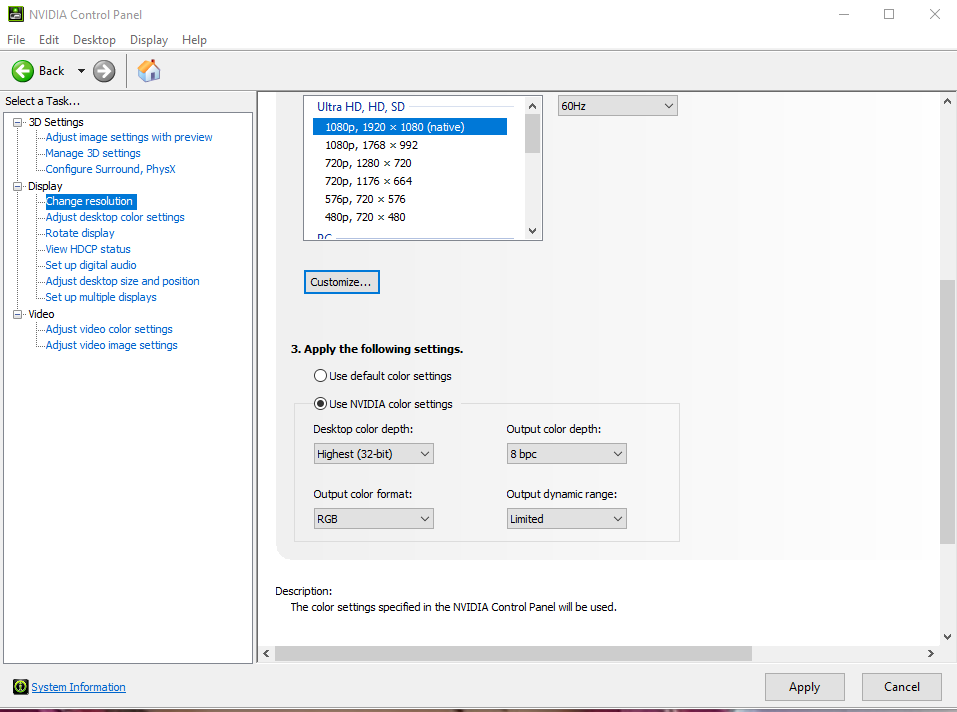This screenshot has height=712, width=957.
Task: Open Set up digital audio
Action: (91, 265)
